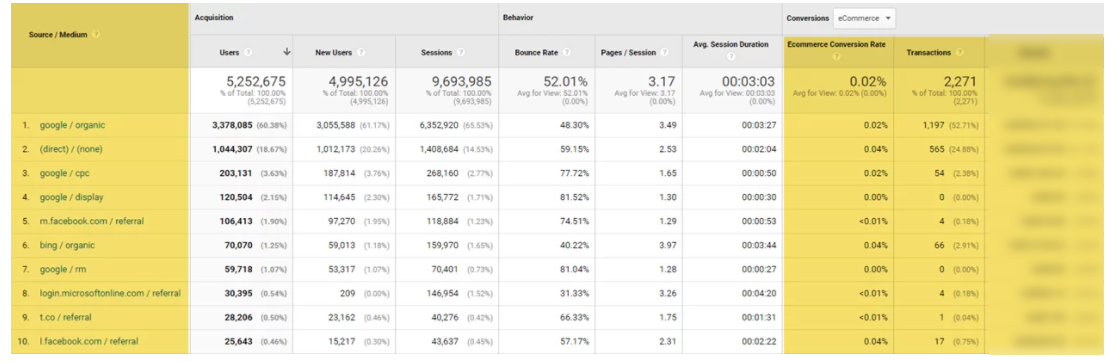The image size is (1110, 363).
Task: Open the t.co / referral source
Action: tap(66, 318)
